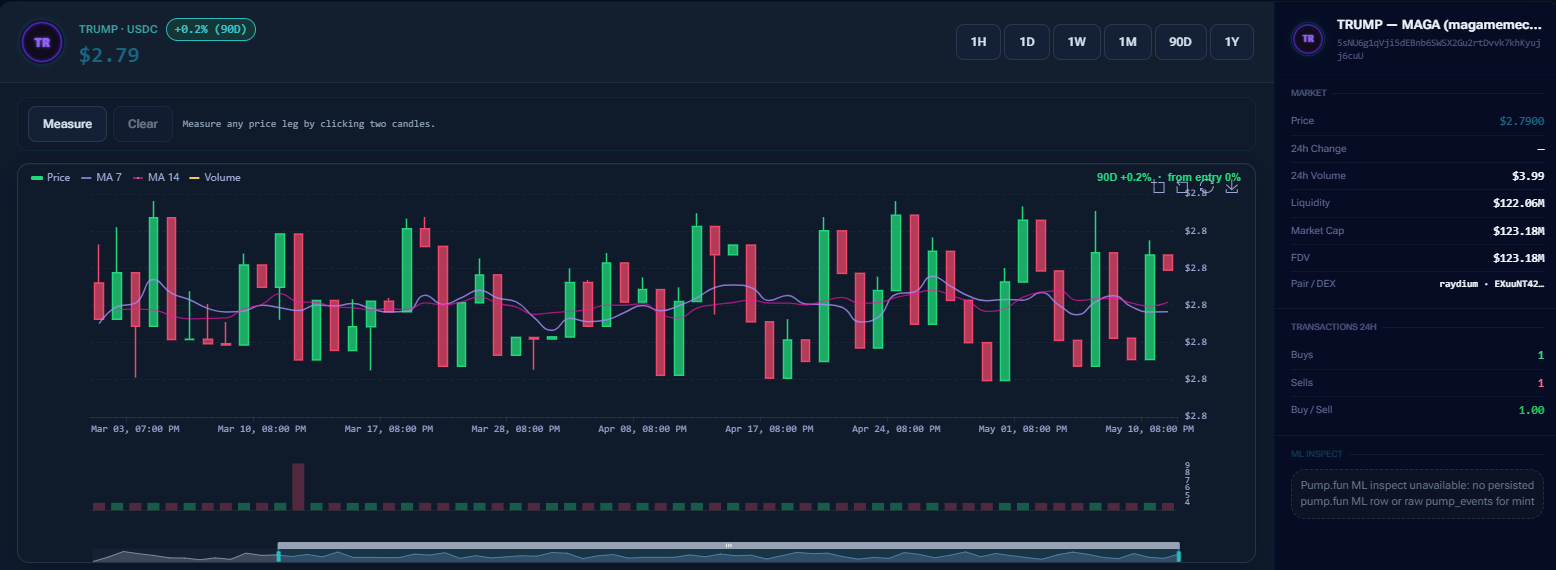Click the 24h Volume value $3.99

pyautogui.click(x=1528, y=176)
